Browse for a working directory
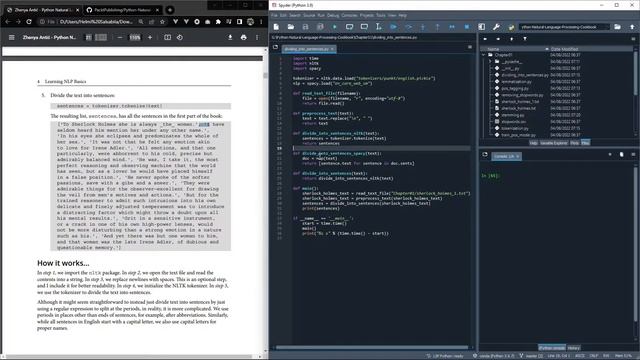The height and width of the screenshot is (360, 640). (618, 27)
